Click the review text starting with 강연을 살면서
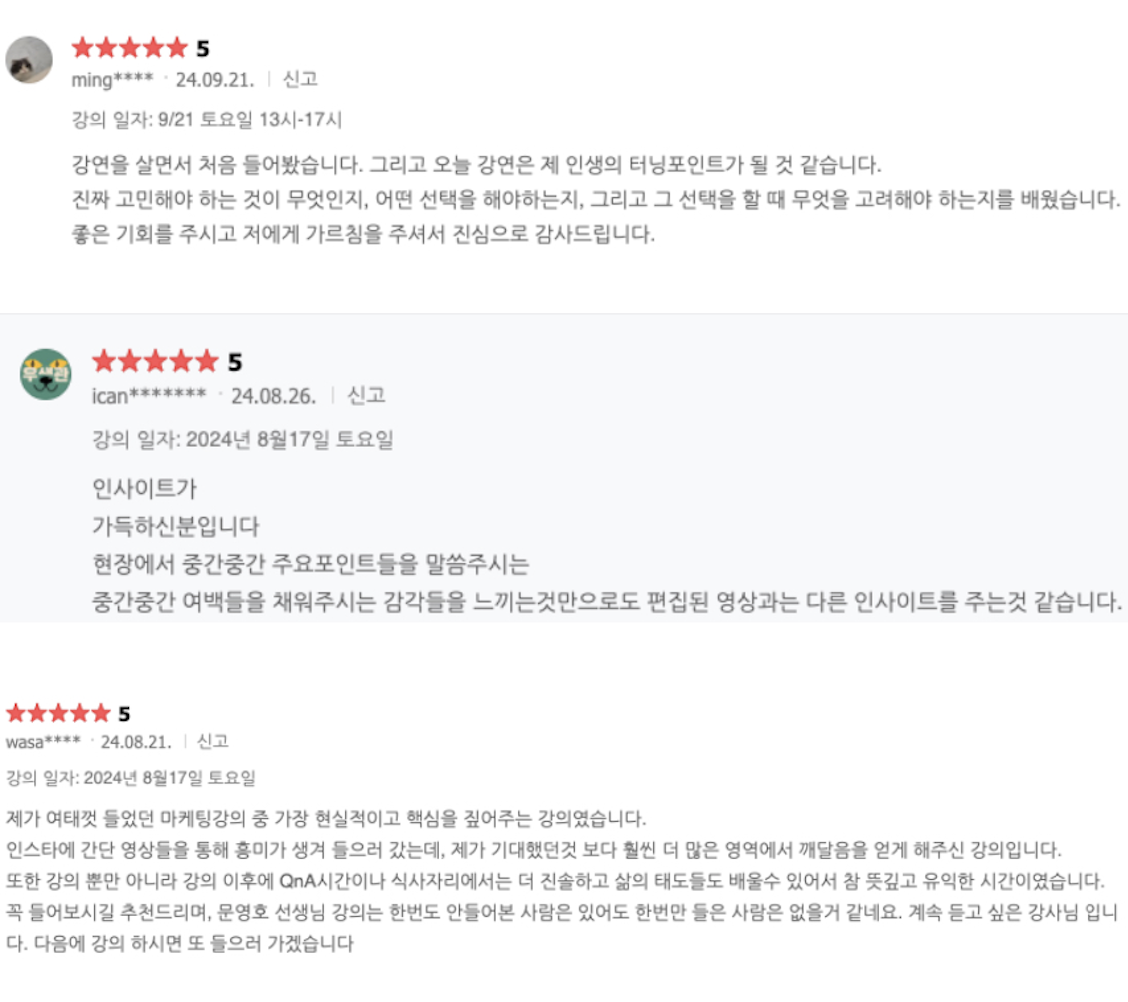 click(596, 199)
